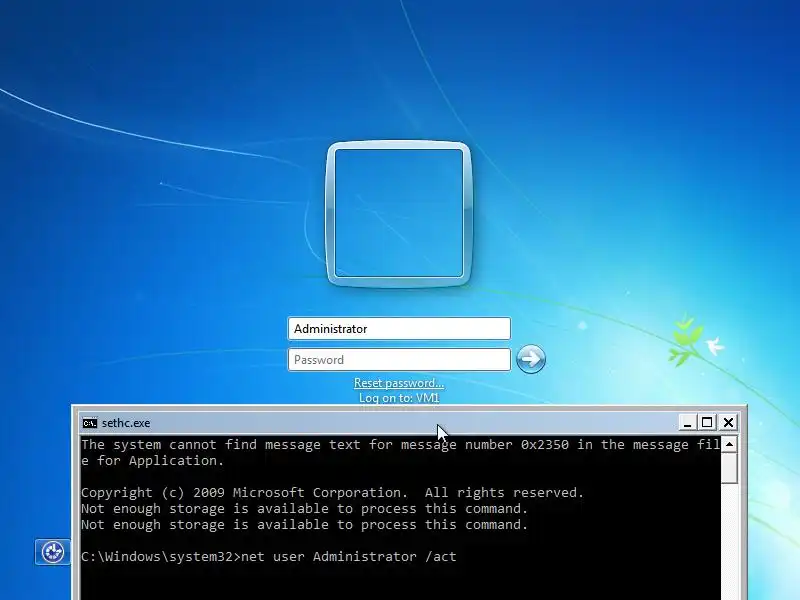
Task: Click the user account picture frame
Action: coord(398,213)
